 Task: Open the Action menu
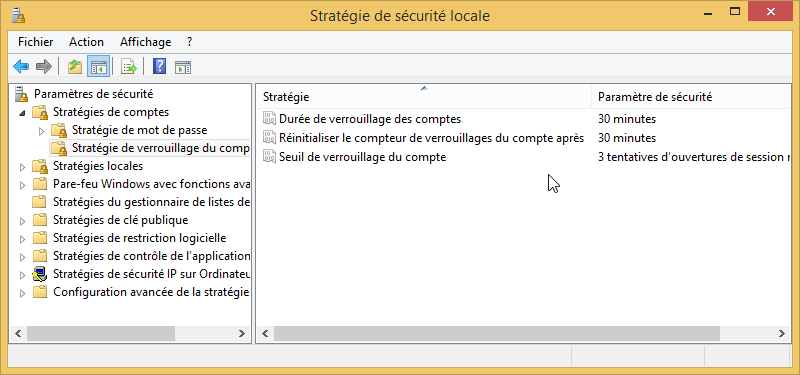(86, 42)
